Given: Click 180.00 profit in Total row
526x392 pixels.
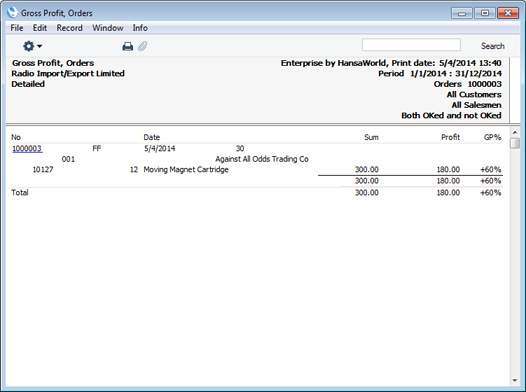Looking at the screenshot, I should click(x=448, y=192).
